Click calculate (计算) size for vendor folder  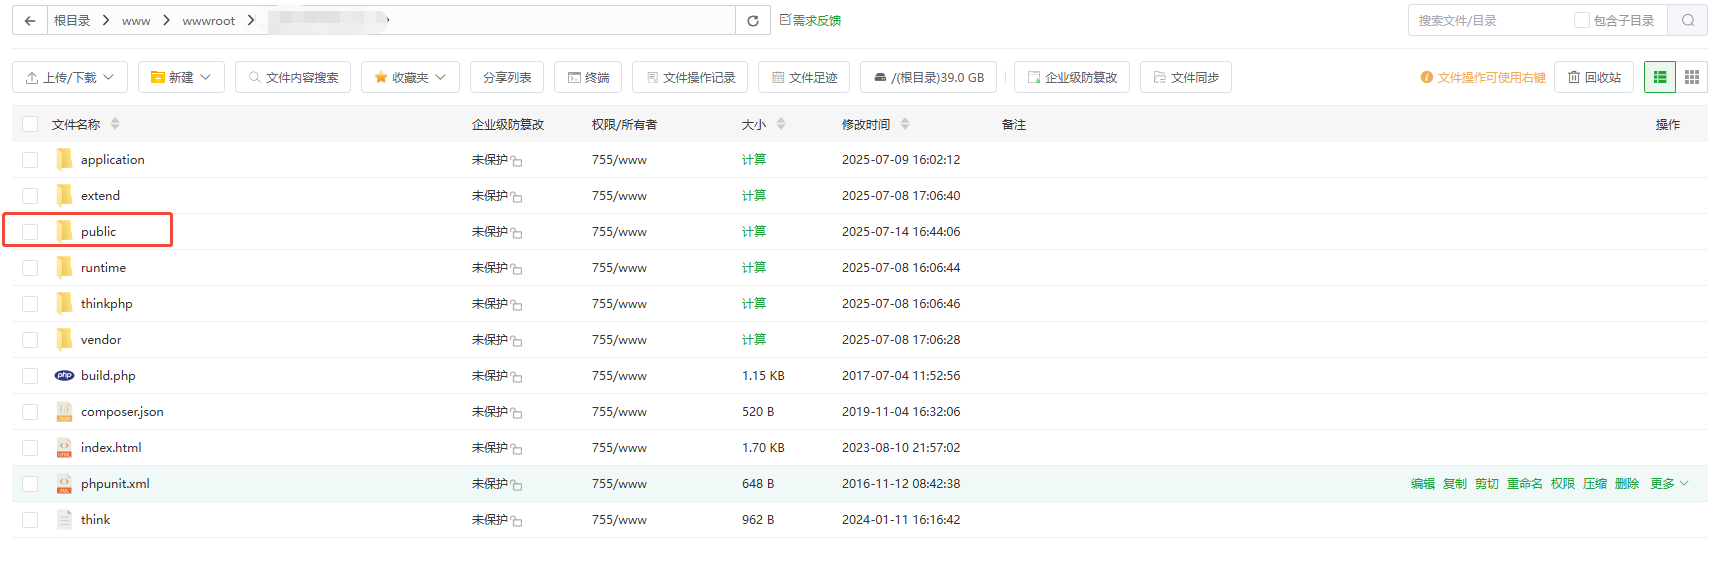(754, 340)
